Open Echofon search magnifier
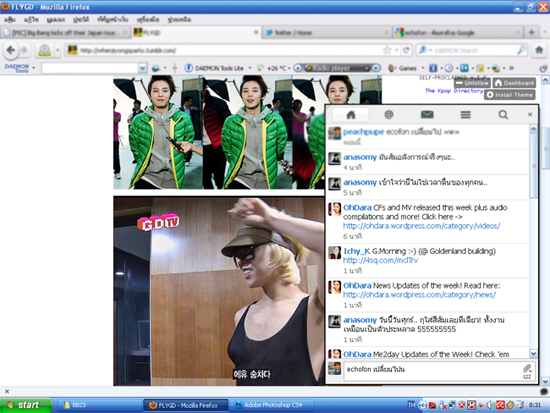Viewport: 550px width, 413px height. 503,115
